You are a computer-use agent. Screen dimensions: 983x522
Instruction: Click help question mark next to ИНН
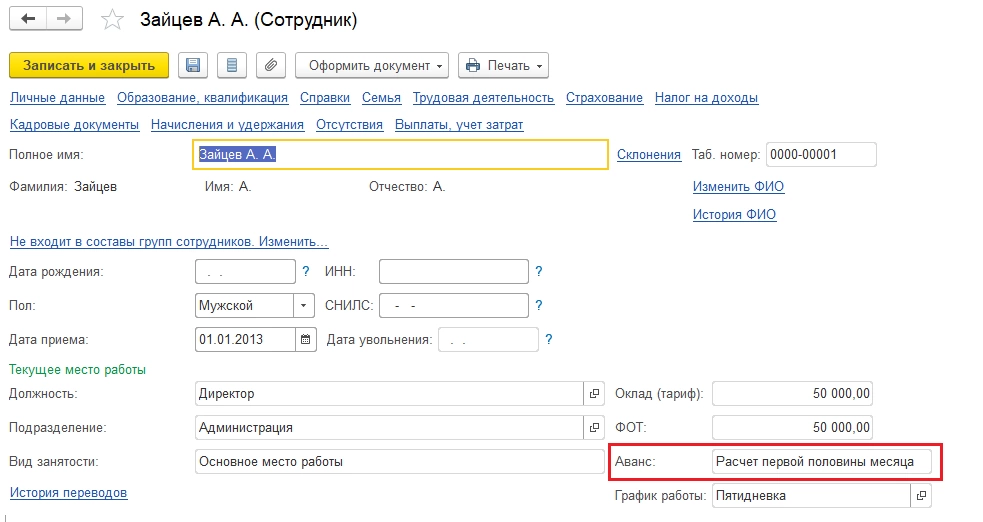pyautogui.click(x=539, y=271)
